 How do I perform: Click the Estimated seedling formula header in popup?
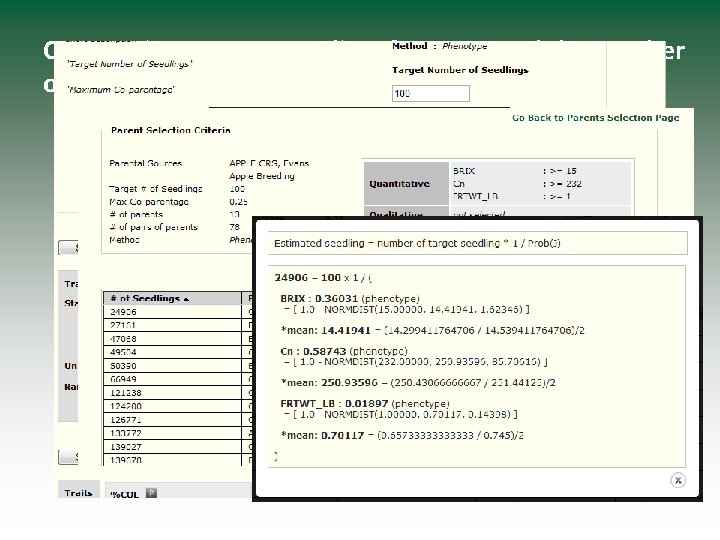point(478,243)
